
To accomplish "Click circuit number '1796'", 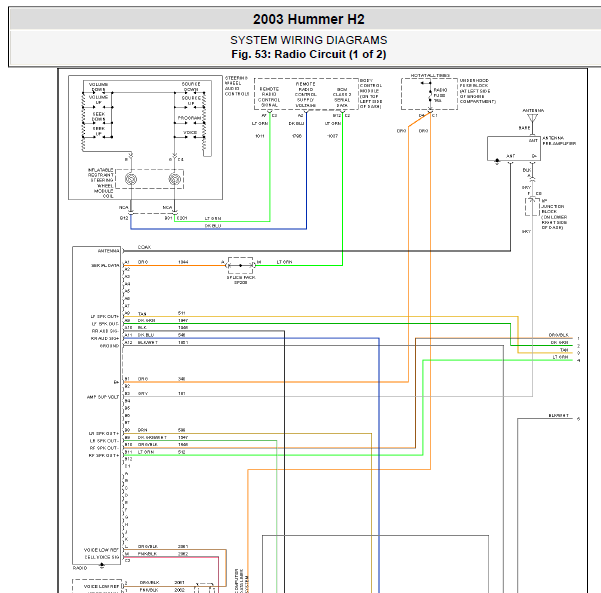I will pyautogui.click(x=297, y=136).
